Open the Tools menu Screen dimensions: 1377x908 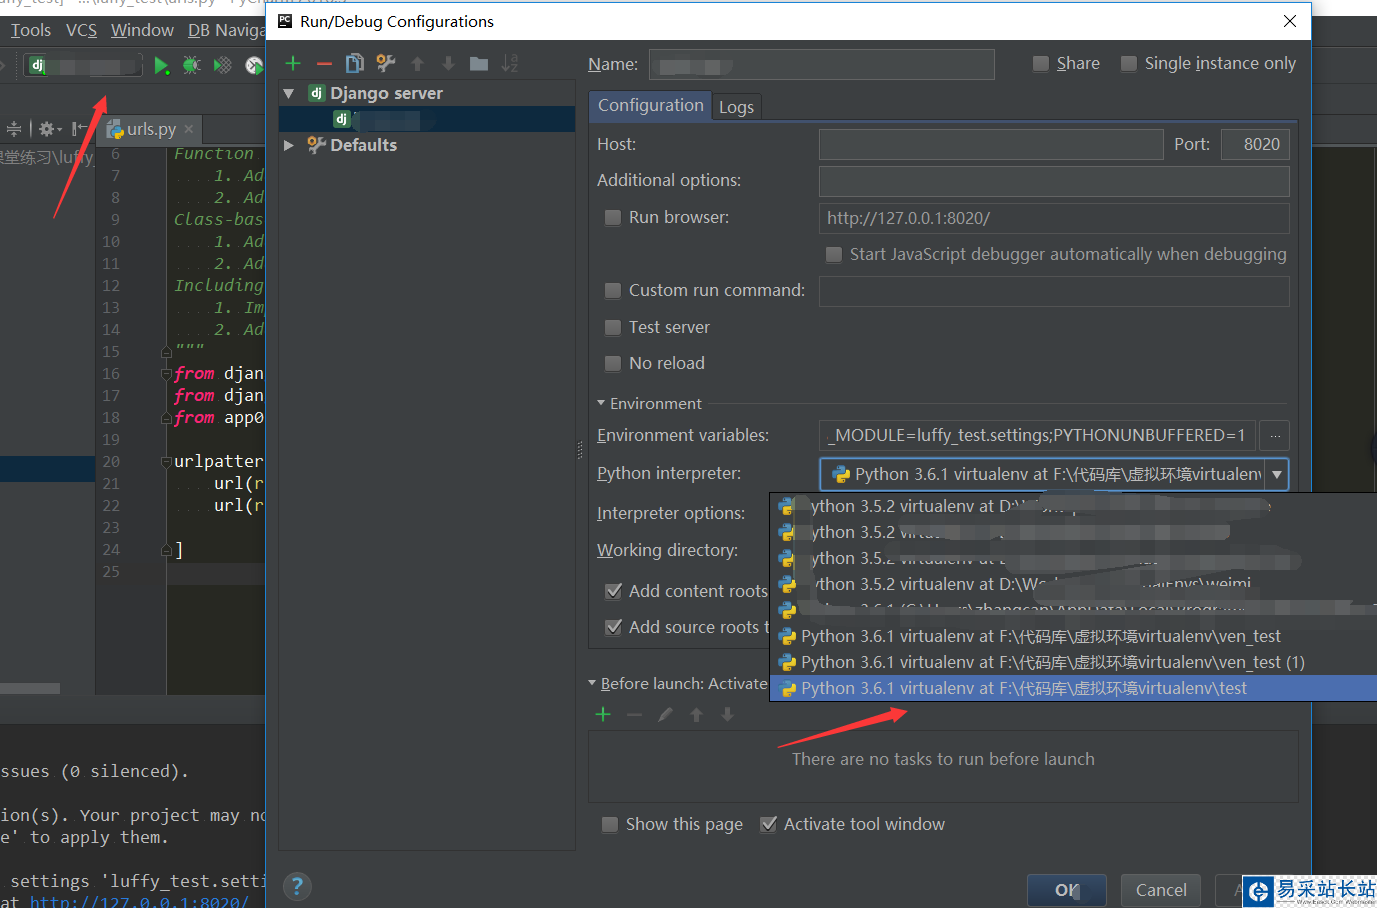tap(31, 30)
